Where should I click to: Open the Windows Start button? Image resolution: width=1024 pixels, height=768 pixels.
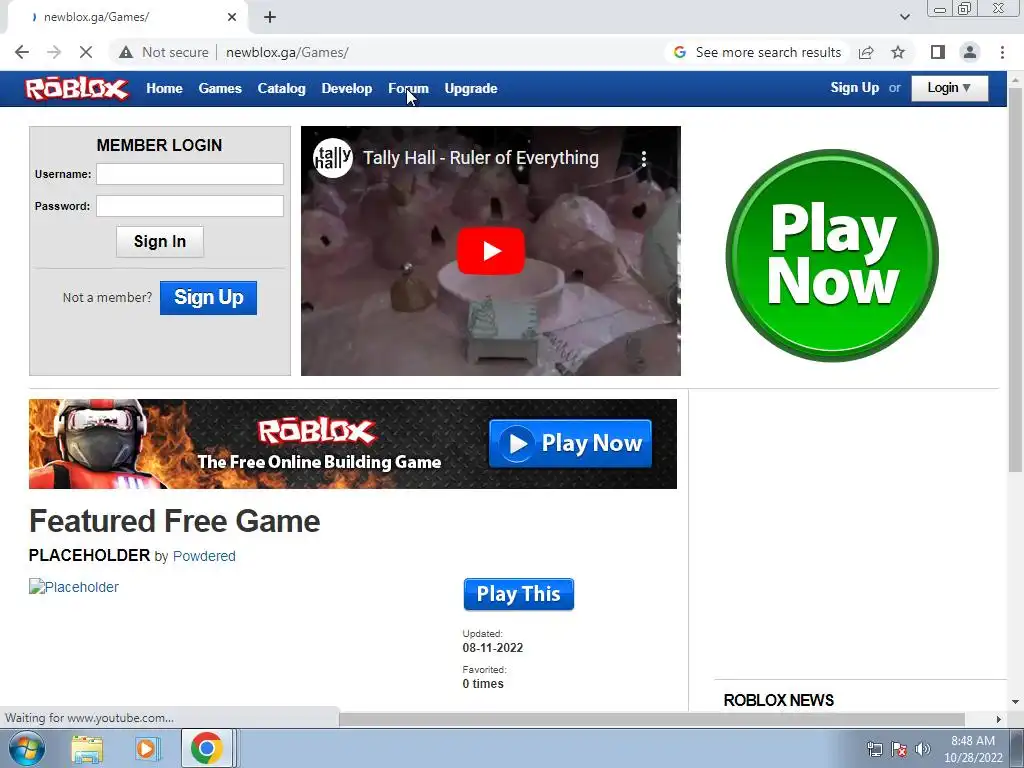pos(26,748)
